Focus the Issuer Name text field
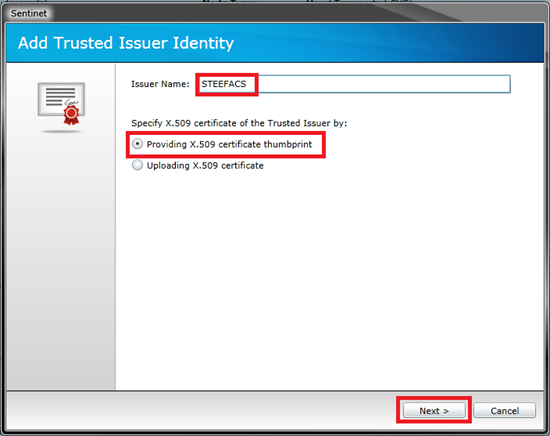 click(354, 84)
